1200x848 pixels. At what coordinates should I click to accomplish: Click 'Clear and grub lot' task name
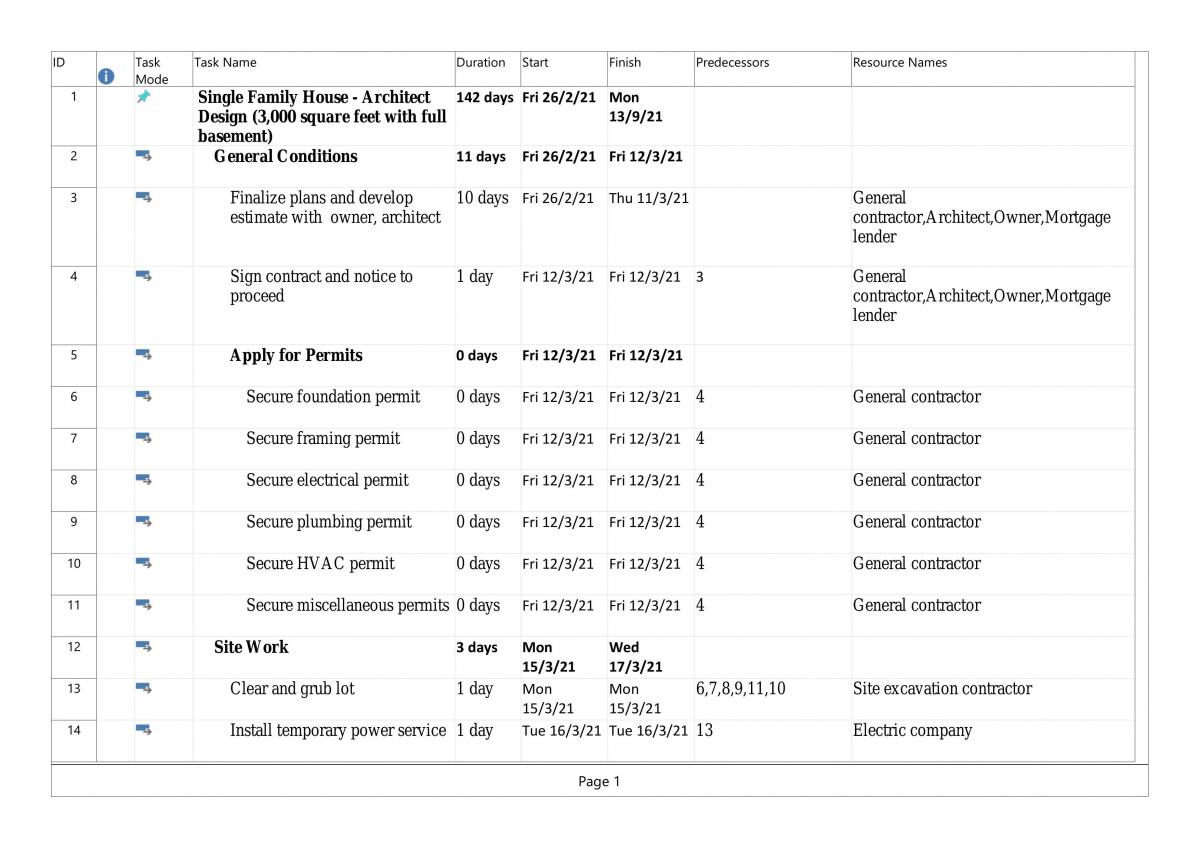click(x=292, y=688)
